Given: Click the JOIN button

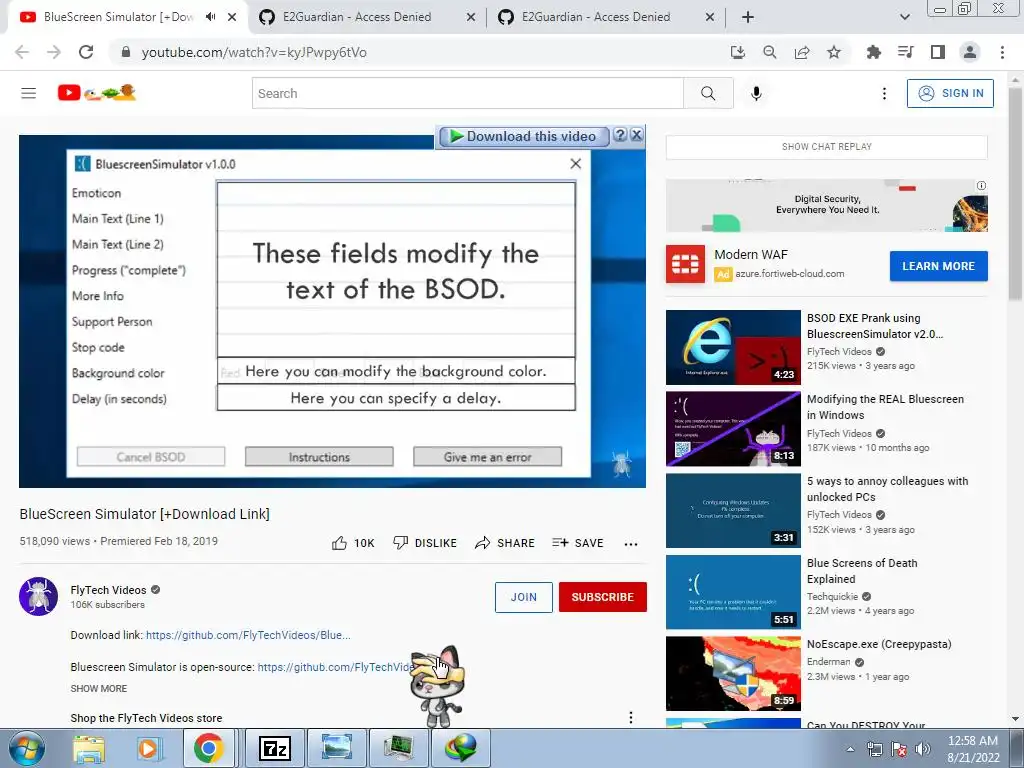Looking at the screenshot, I should pos(524,597).
